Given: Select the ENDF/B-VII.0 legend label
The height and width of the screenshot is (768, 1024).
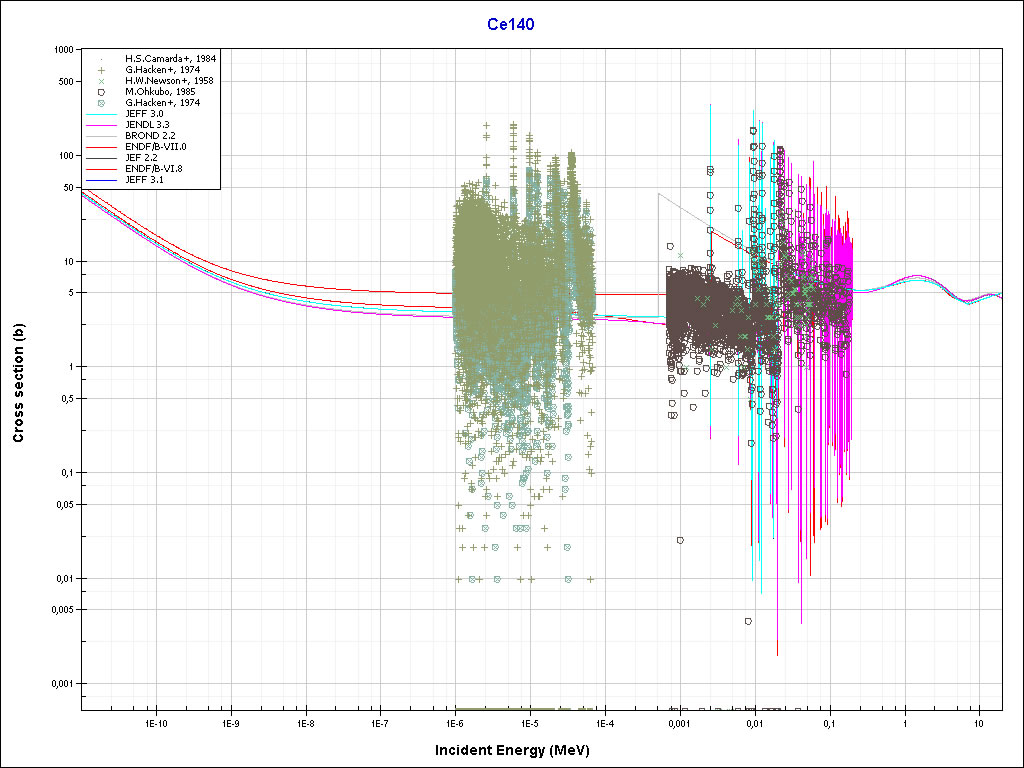Looking at the screenshot, I should pos(155,146).
